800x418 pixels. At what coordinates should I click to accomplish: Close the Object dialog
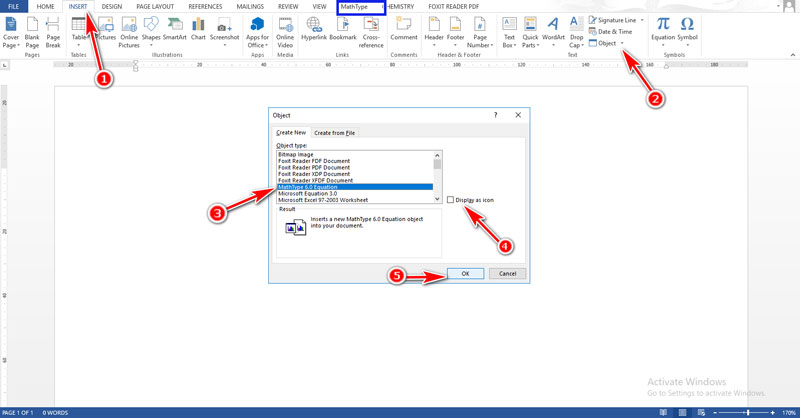(x=518, y=115)
